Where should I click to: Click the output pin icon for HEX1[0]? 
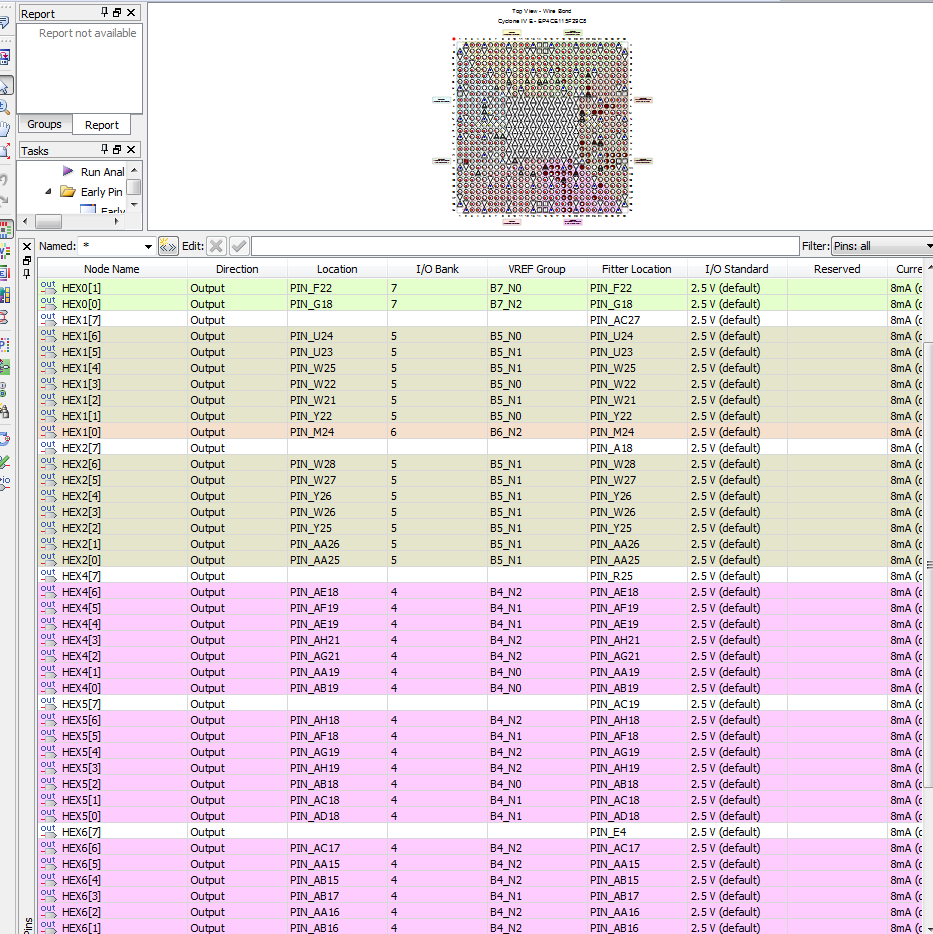[x=48, y=432]
